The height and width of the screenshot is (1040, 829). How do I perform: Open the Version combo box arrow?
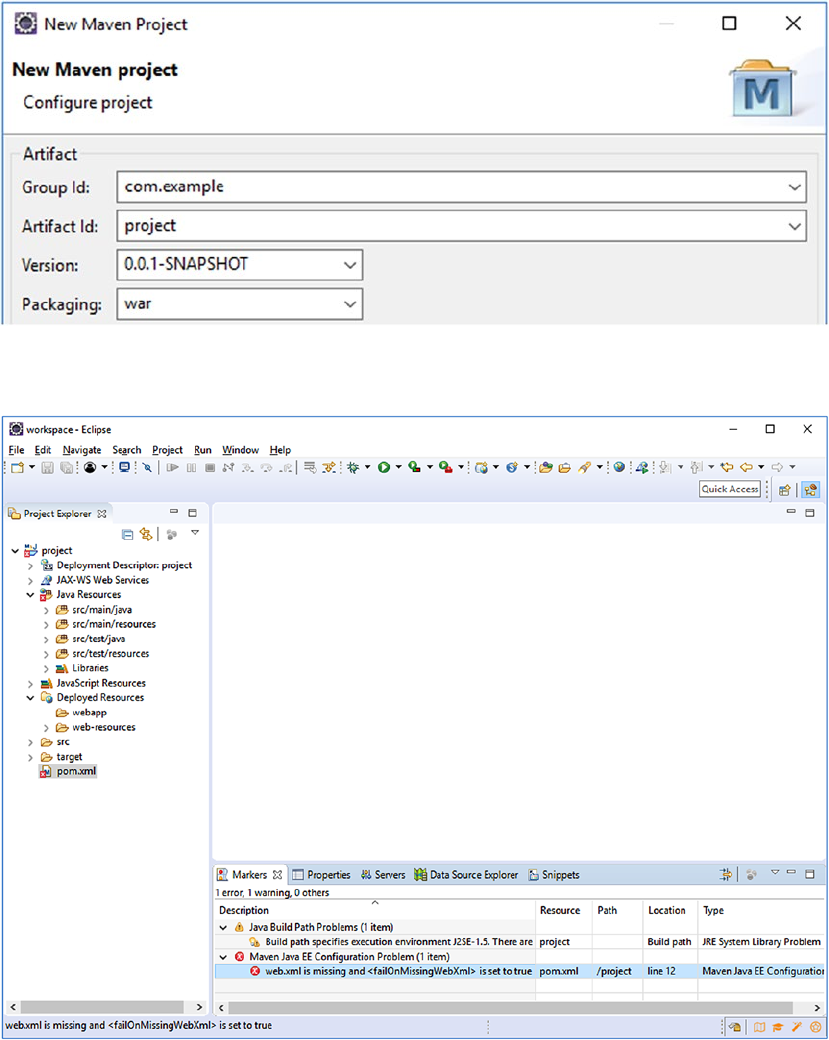350,265
